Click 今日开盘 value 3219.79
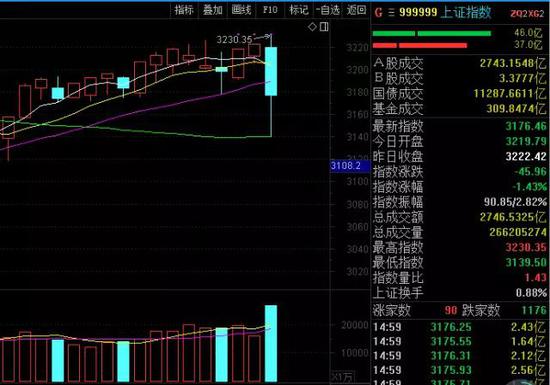 [x=526, y=141]
